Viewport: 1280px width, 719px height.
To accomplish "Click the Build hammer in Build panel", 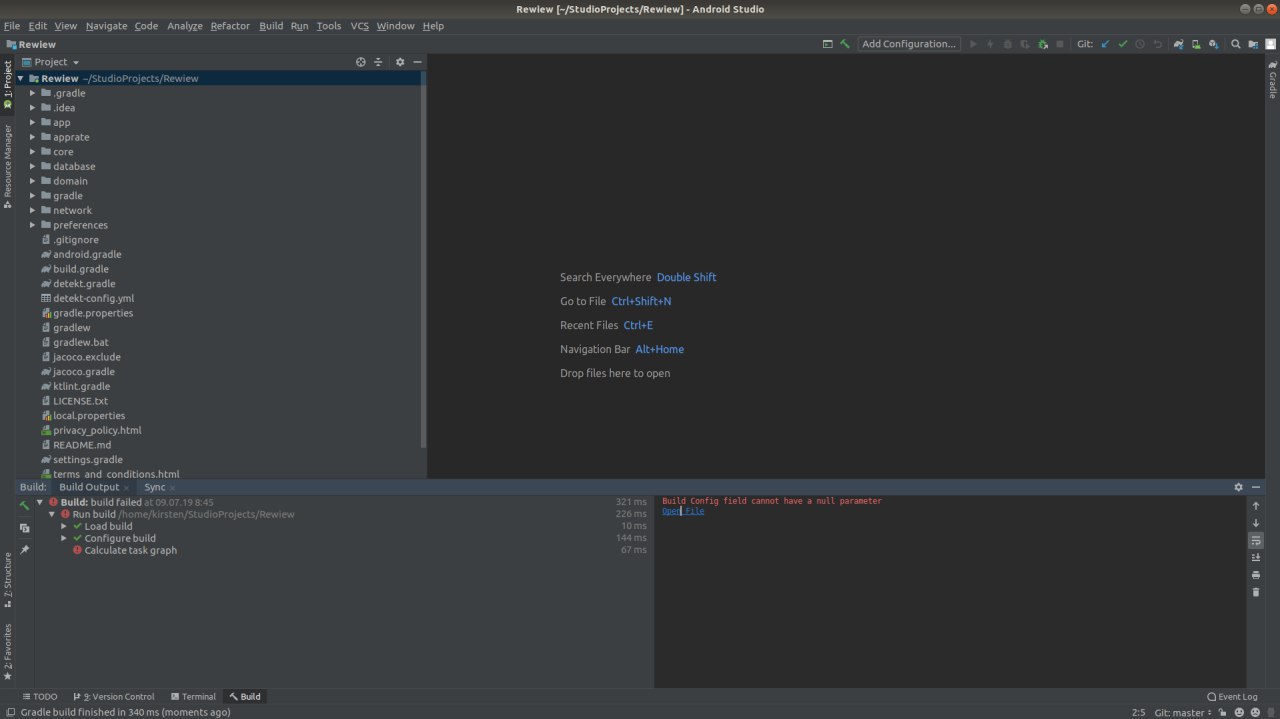I will 25,506.
